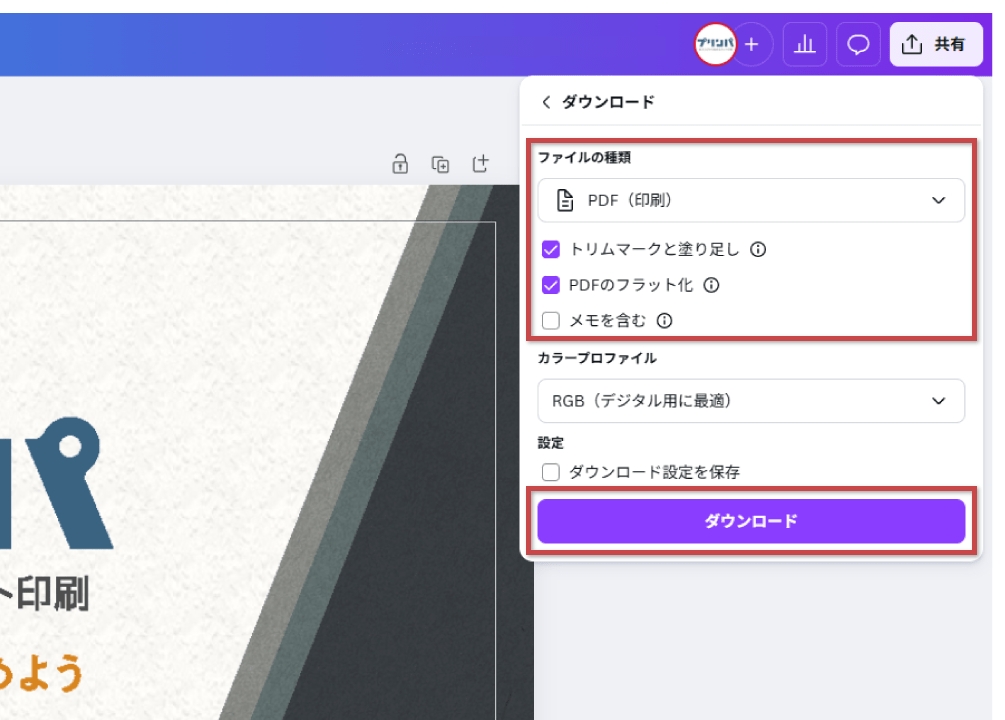Click the profile avatar in top bar
Image resolution: width=1005 pixels, height=720 pixels.
715,45
